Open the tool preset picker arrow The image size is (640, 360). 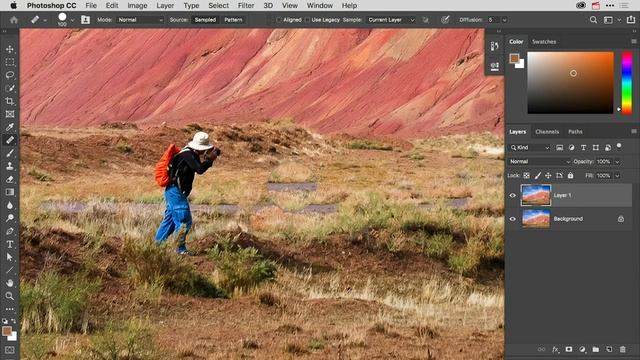pyautogui.click(x=45, y=20)
